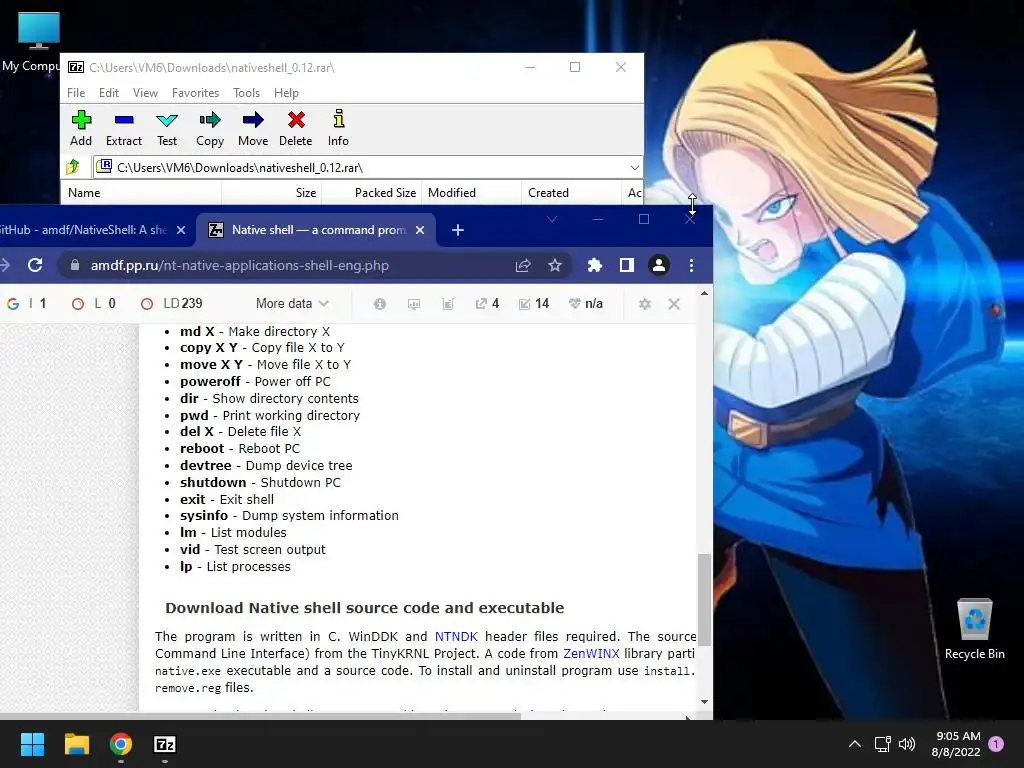This screenshot has height=768, width=1024.
Task: Sort 7-Zip list by Packed Size column
Action: click(372, 193)
